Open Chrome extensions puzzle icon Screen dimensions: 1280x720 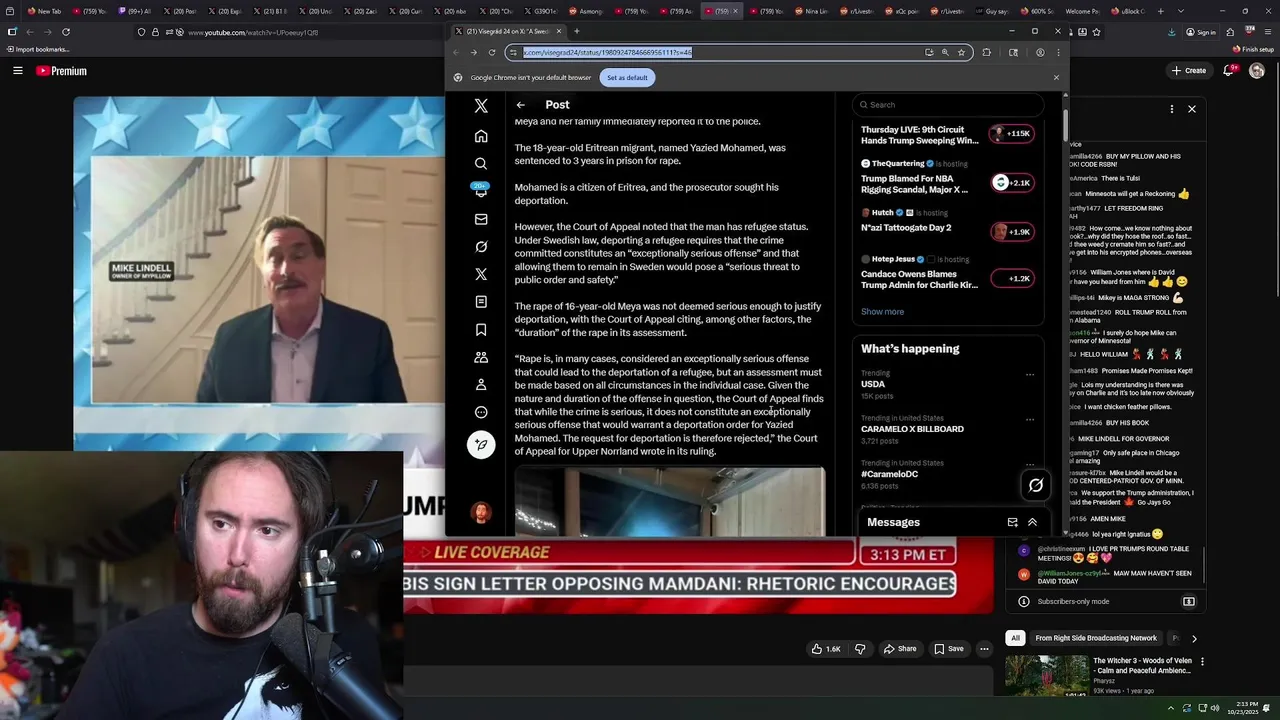pyautogui.click(x=986, y=52)
